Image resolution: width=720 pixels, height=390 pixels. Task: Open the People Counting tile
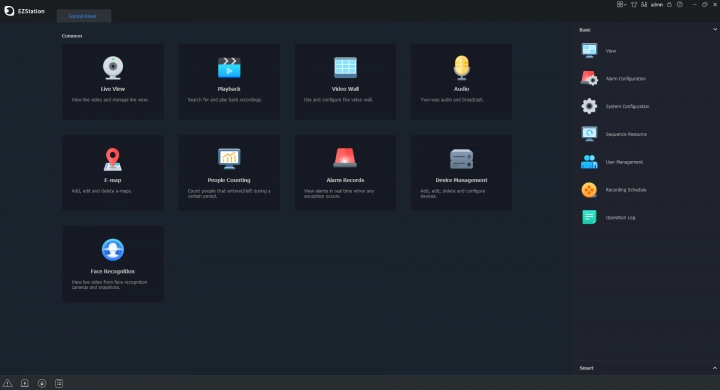tap(229, 173)
